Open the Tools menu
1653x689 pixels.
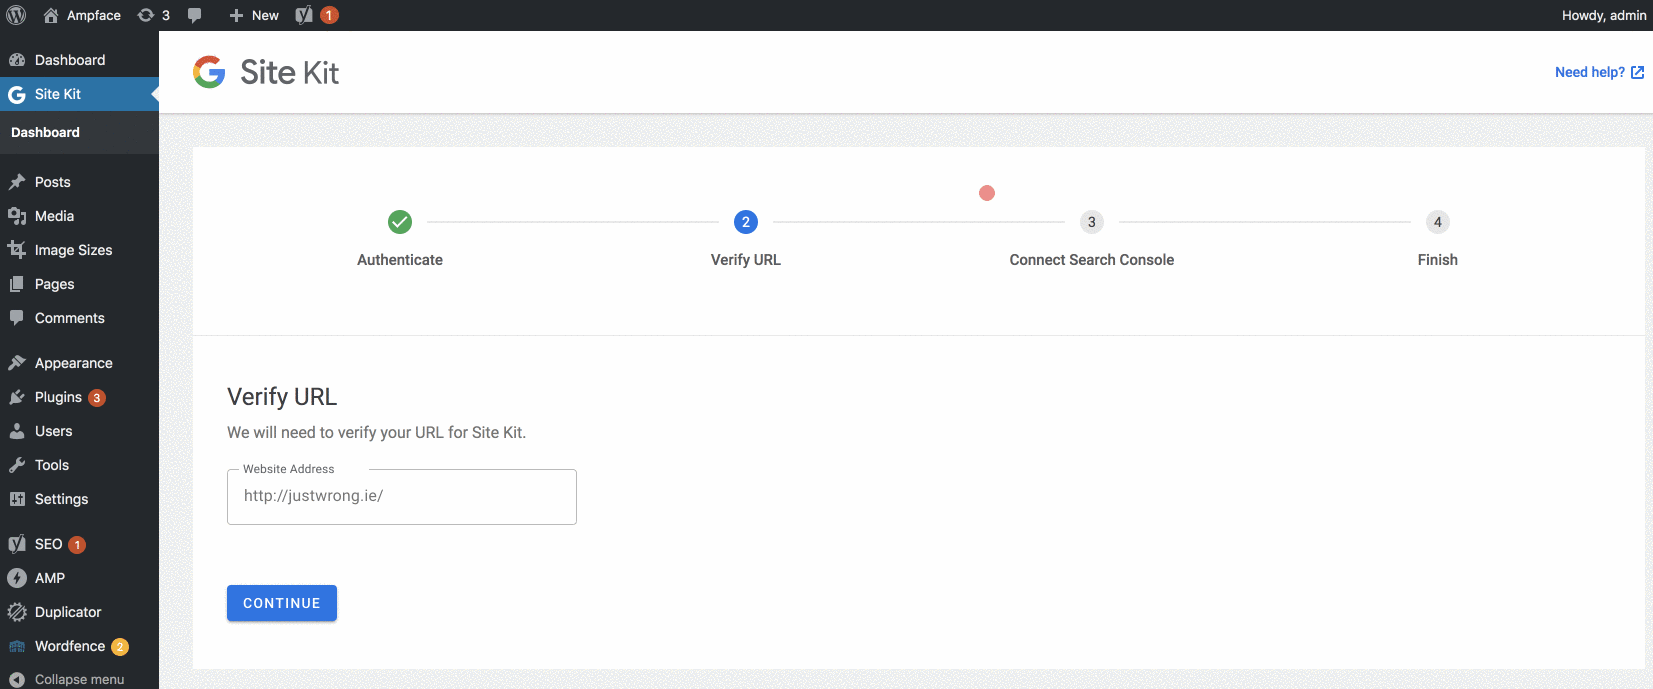point(79,465)
